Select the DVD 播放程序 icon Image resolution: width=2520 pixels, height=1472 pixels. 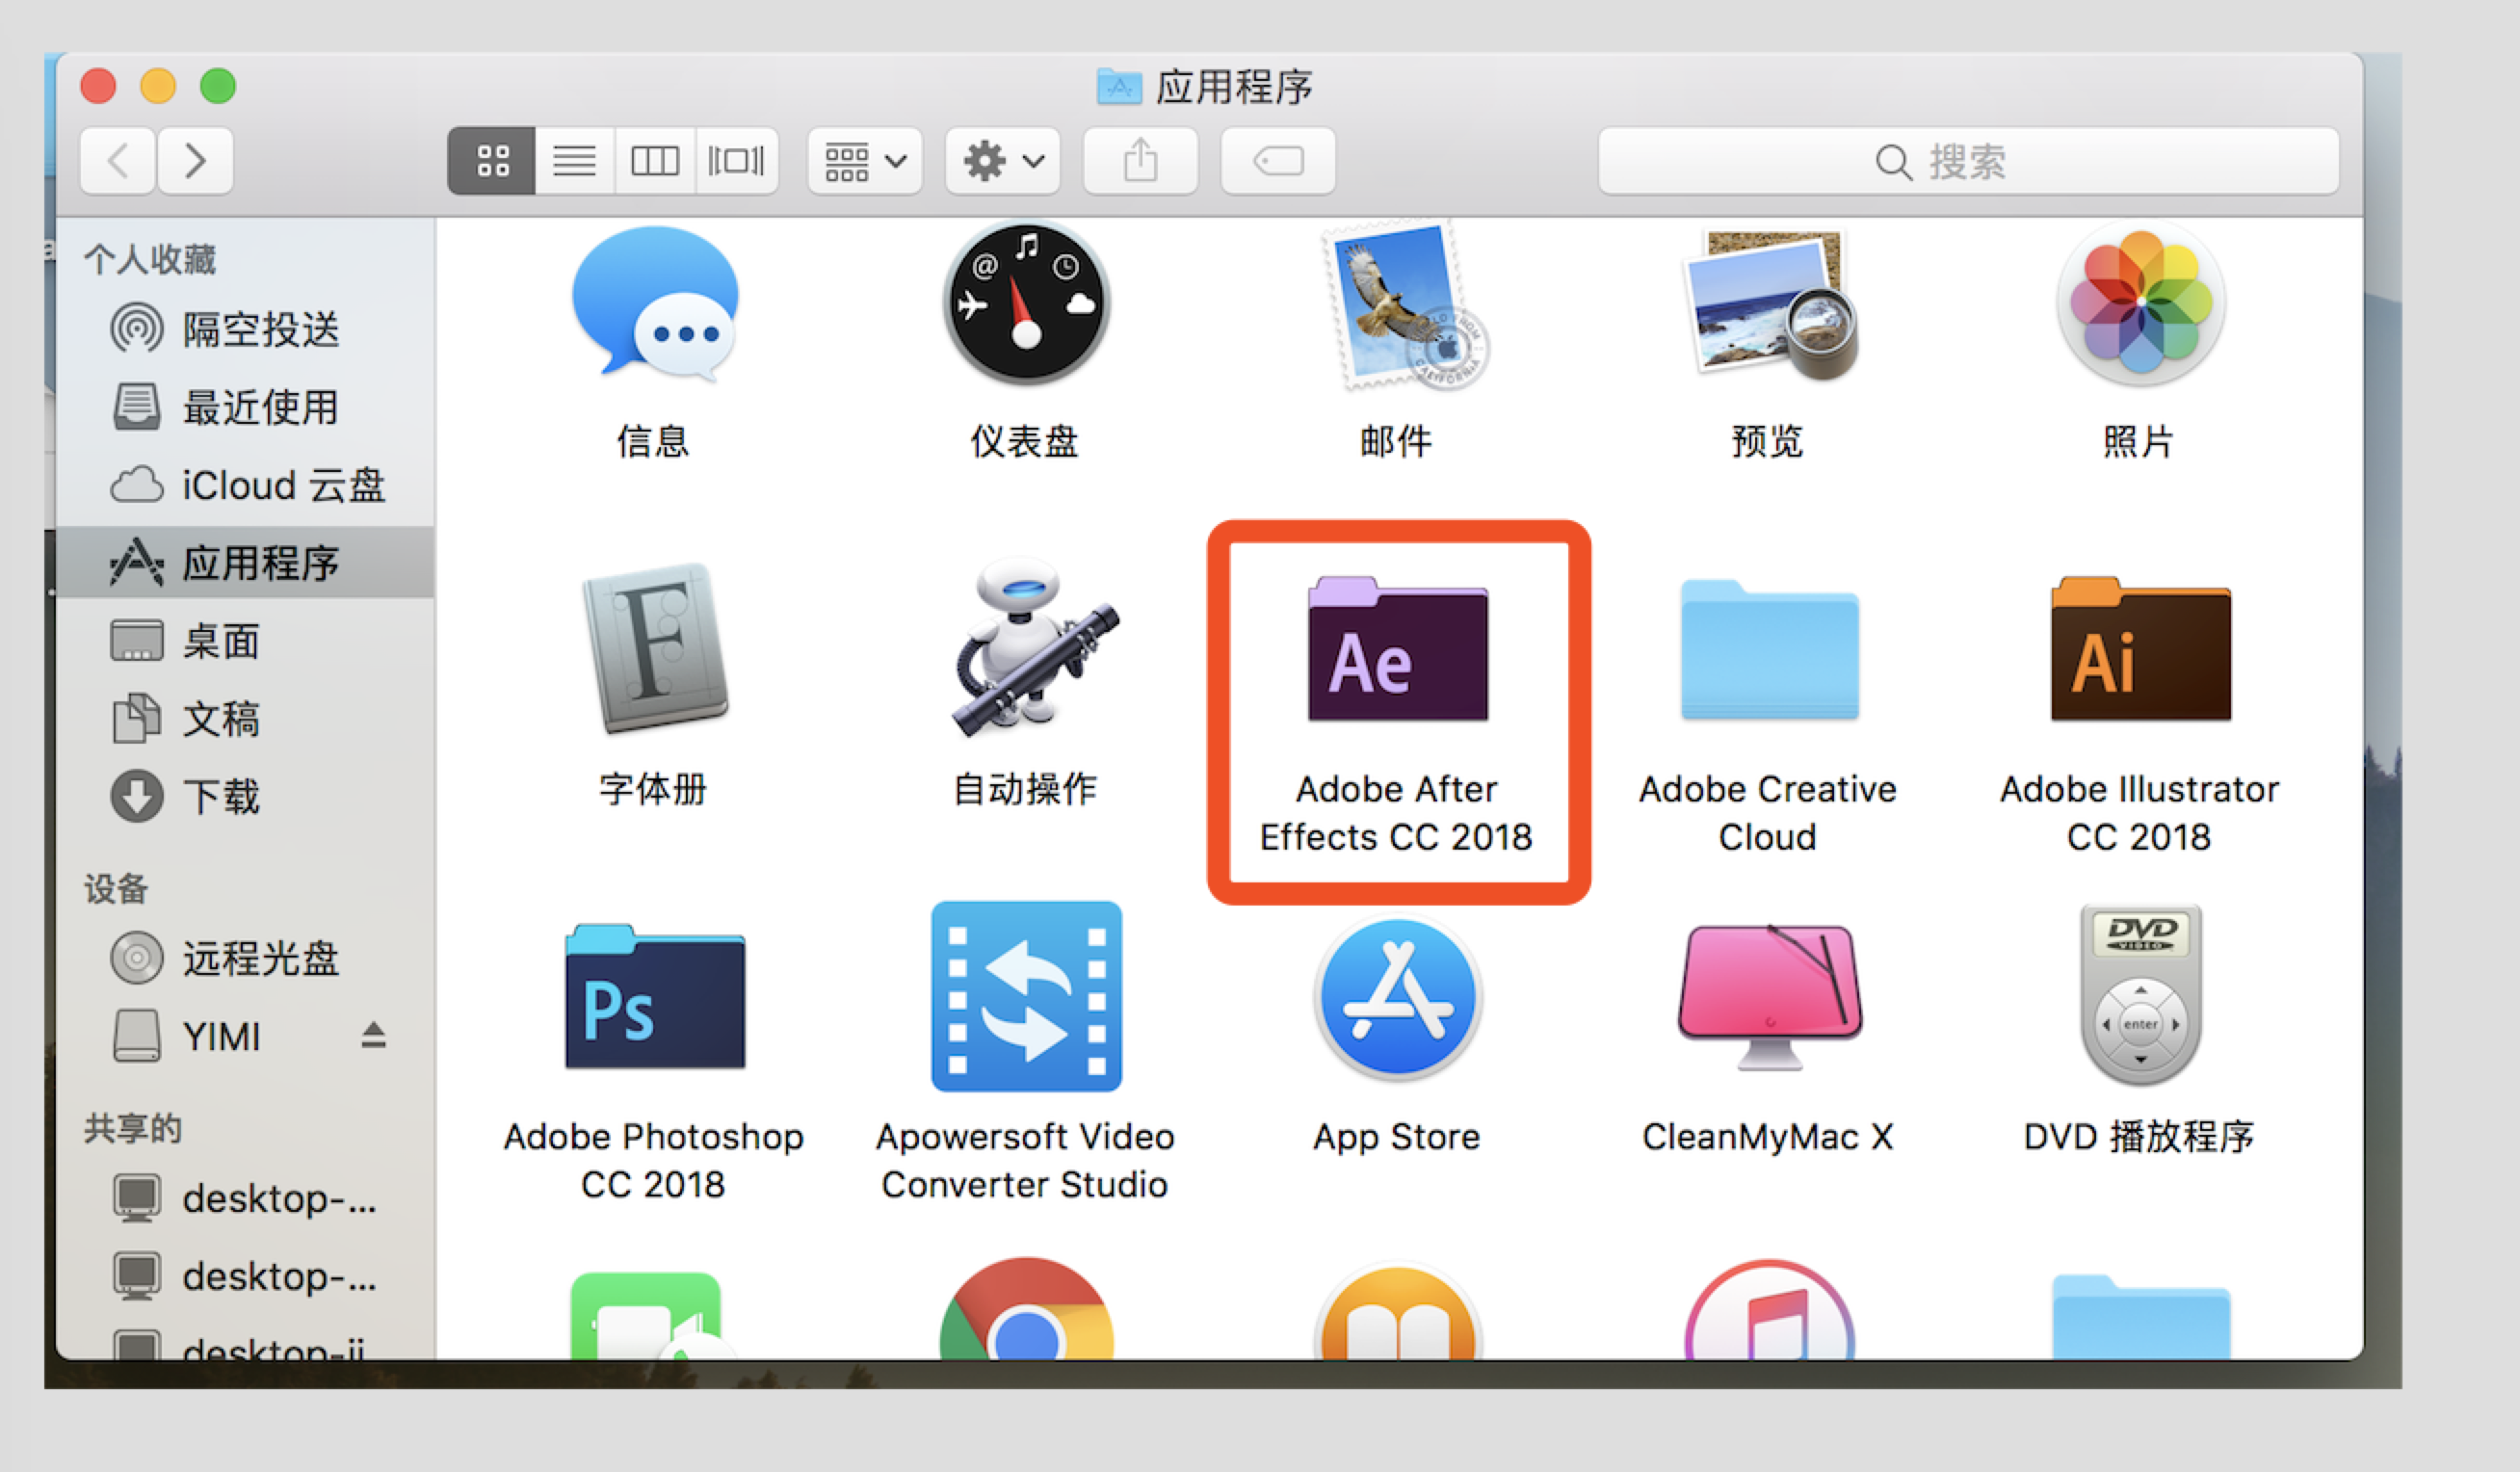2140,996
